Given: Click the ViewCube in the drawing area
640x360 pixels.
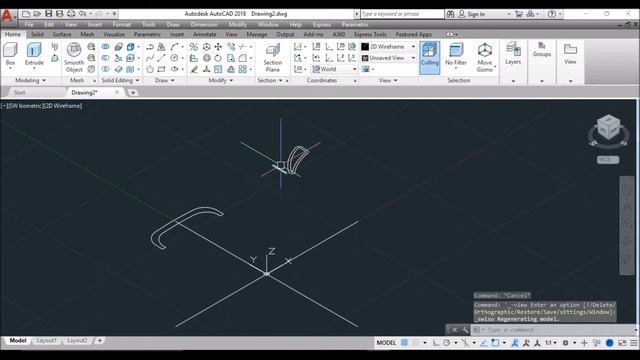Looking at the screenshot, I should click(x=608, y=128).
